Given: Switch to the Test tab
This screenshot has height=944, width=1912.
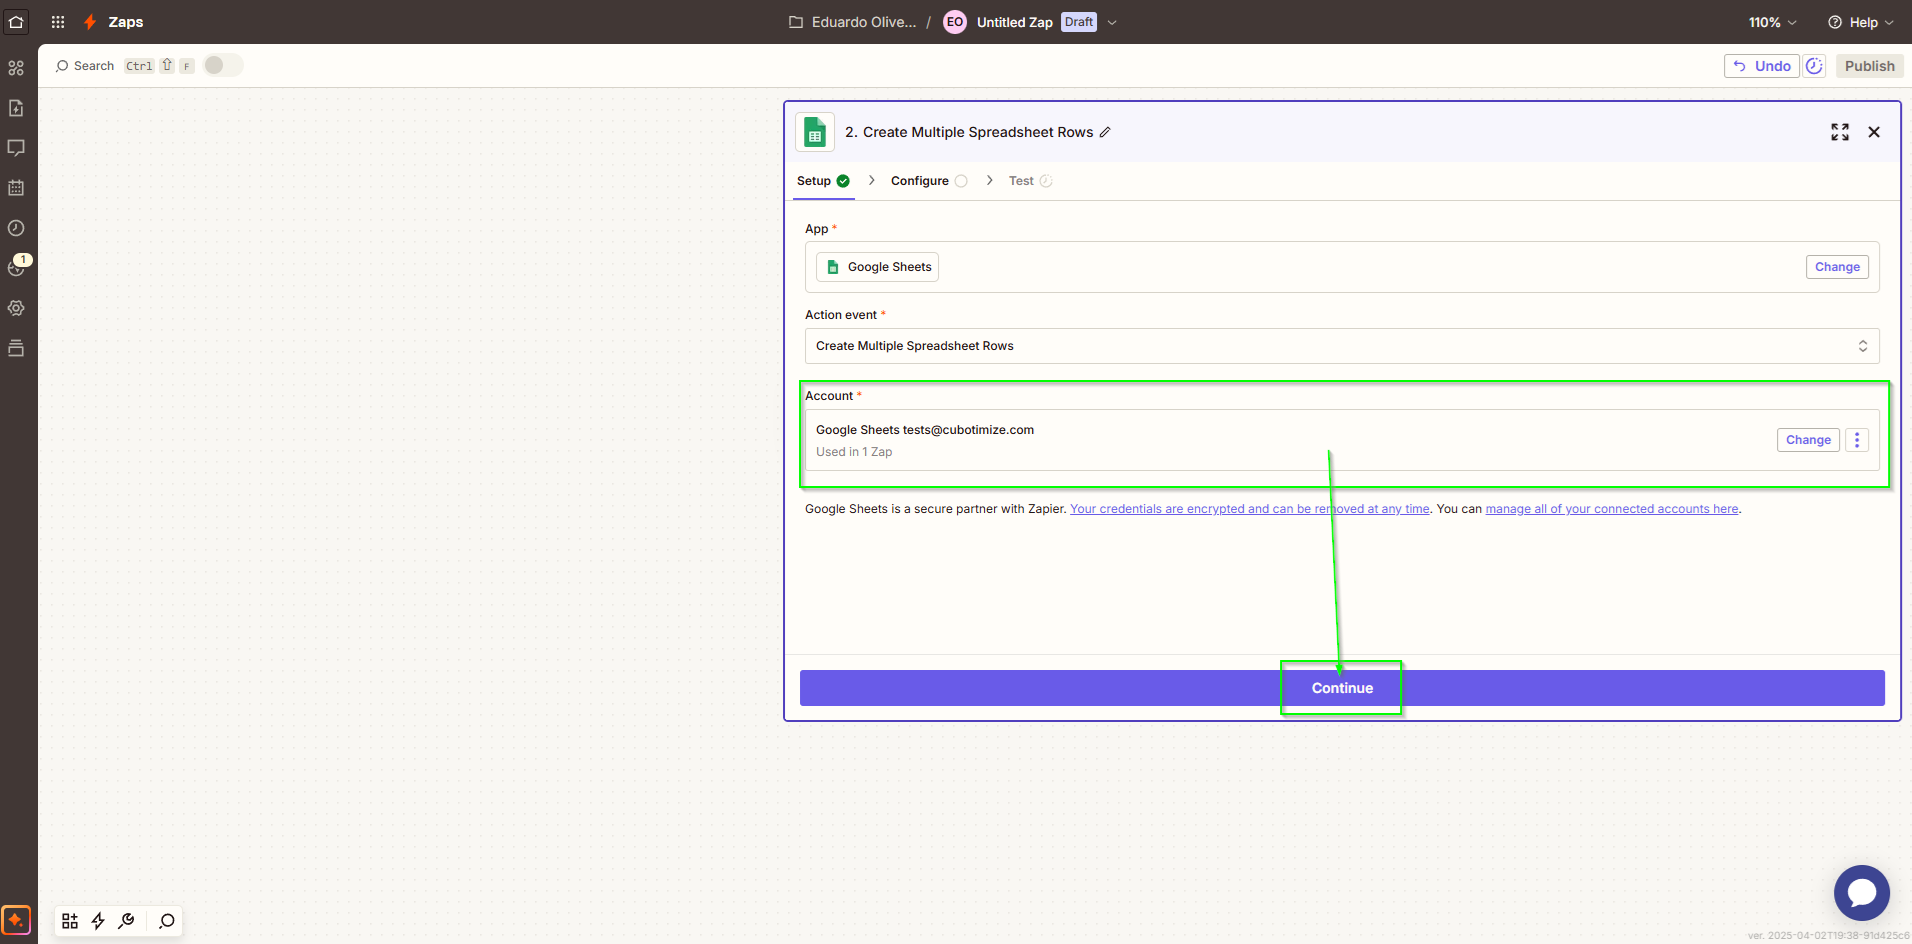Looking at the screenshot, I should click(1030, 181).
